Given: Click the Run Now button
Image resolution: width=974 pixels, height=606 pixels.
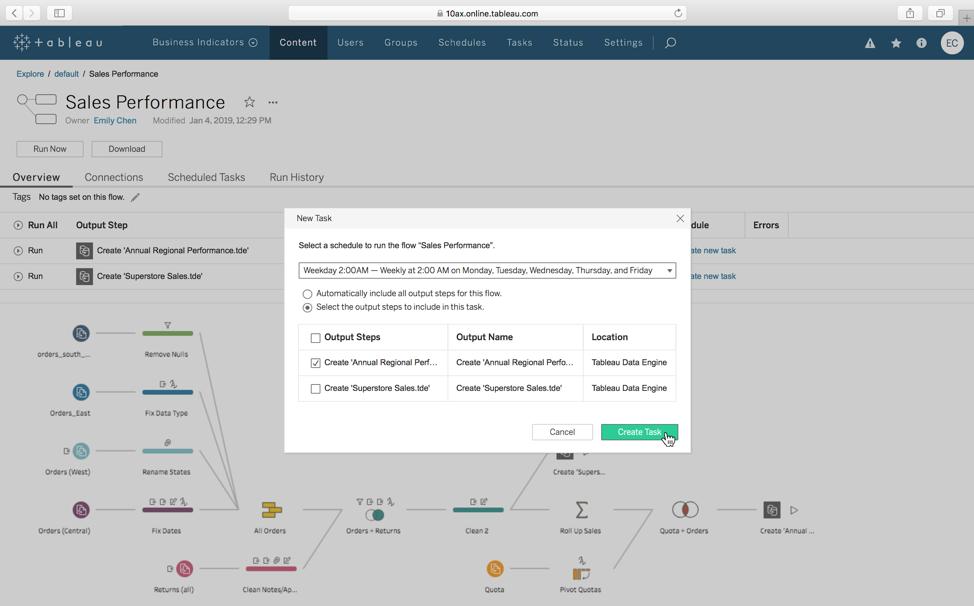Looking at the screenshot, I should coord(50,149).
